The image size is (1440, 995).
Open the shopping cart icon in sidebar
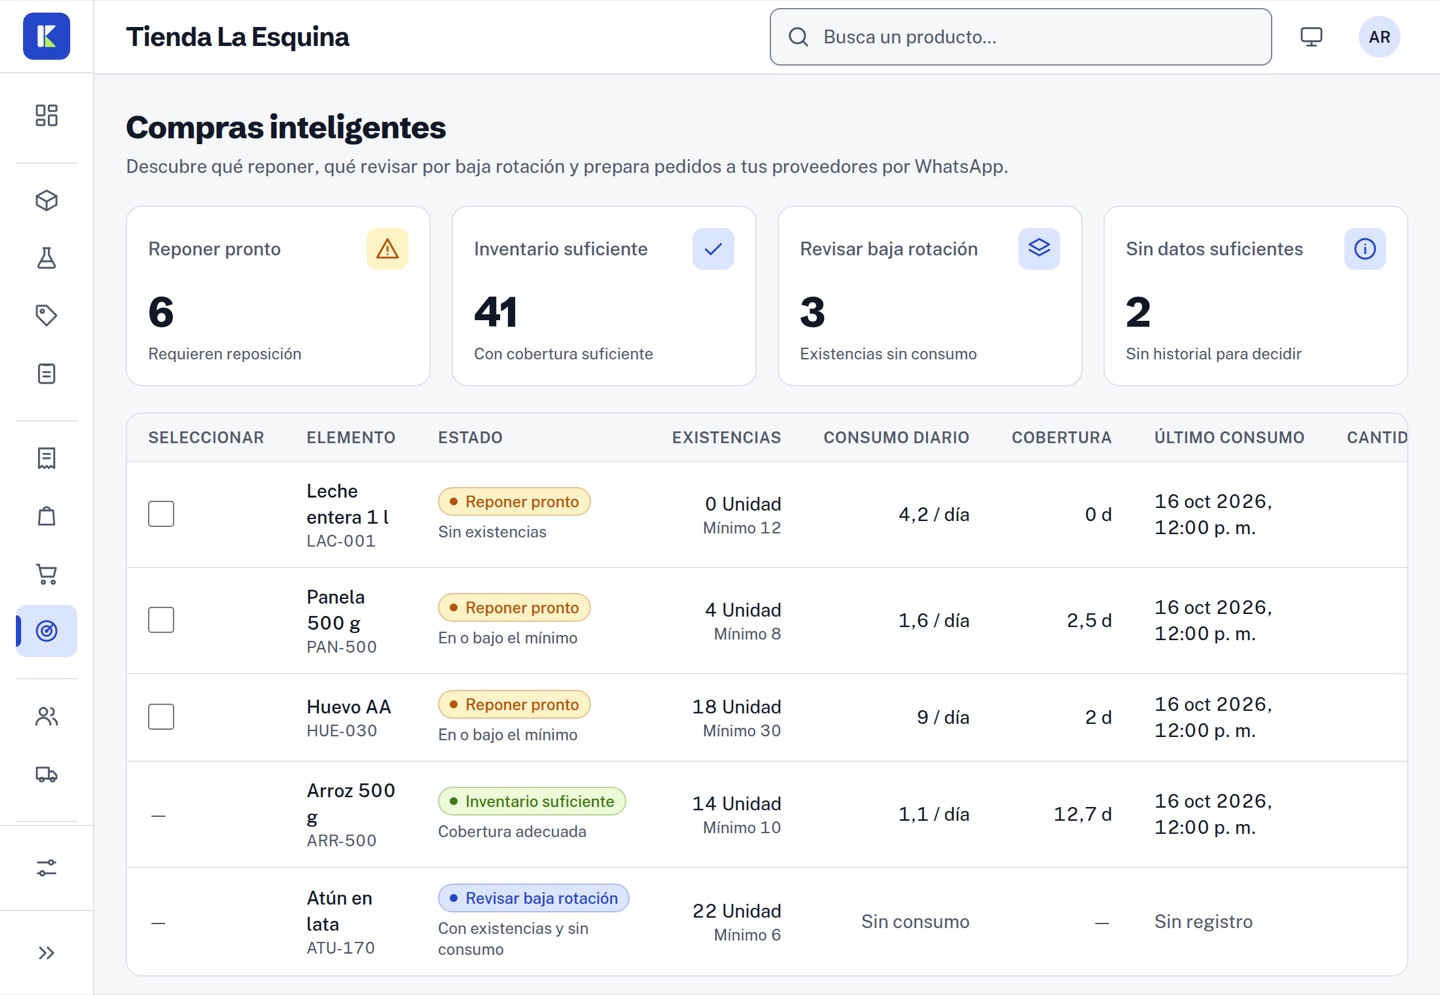(x=46, y=574)
